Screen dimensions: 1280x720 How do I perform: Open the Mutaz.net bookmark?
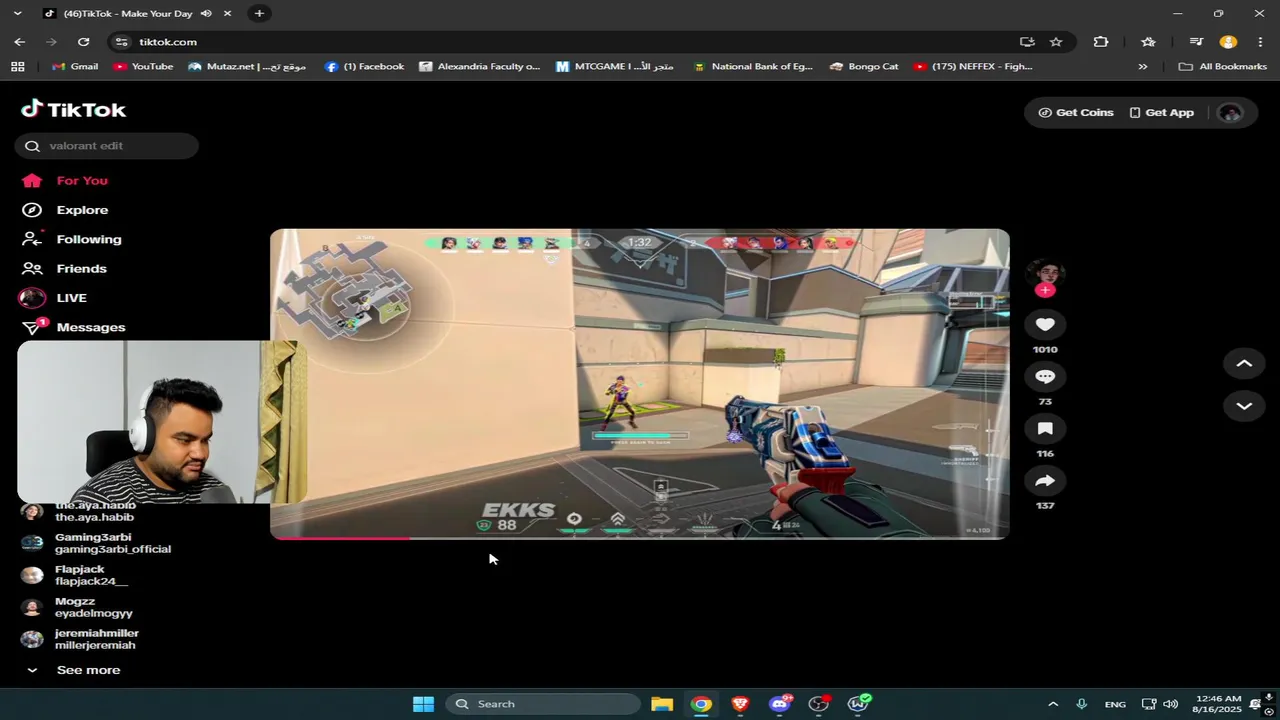[x=247, y=67]
